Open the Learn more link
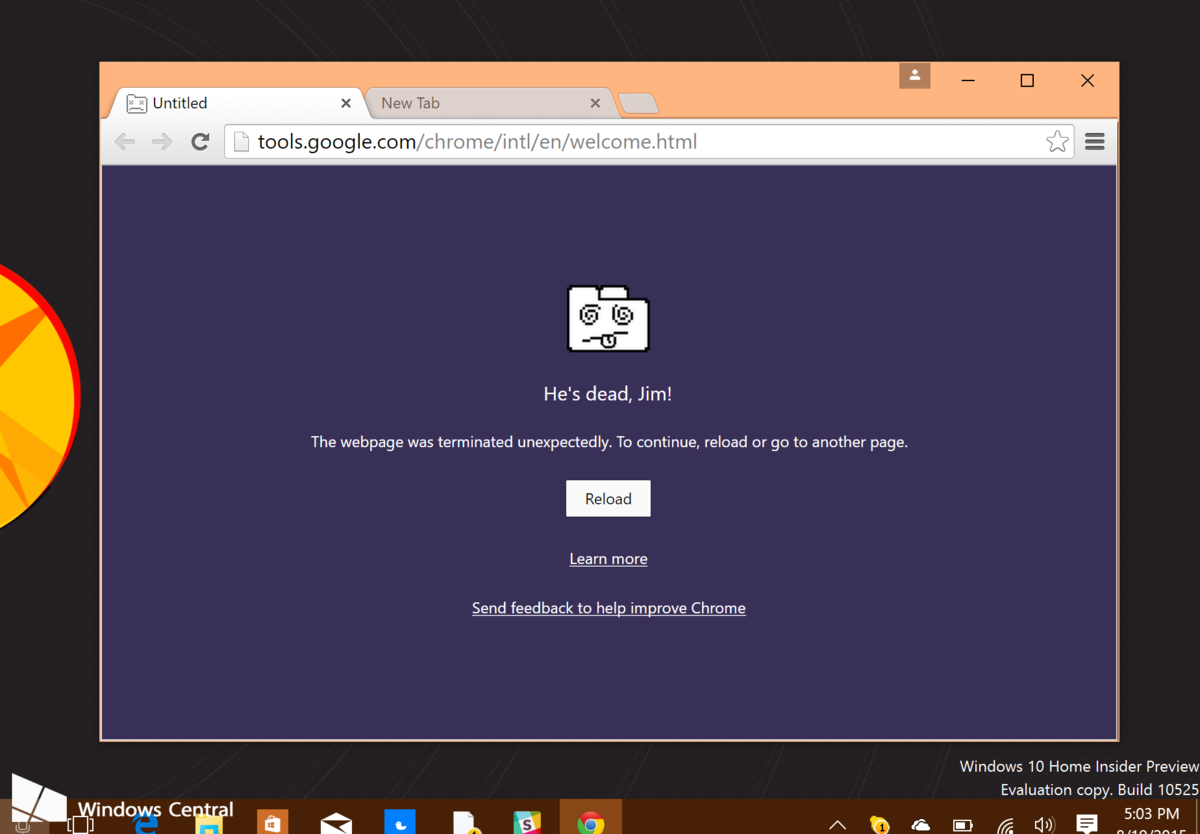Viewport: 1200px width, 834px height. coord(608,559)
